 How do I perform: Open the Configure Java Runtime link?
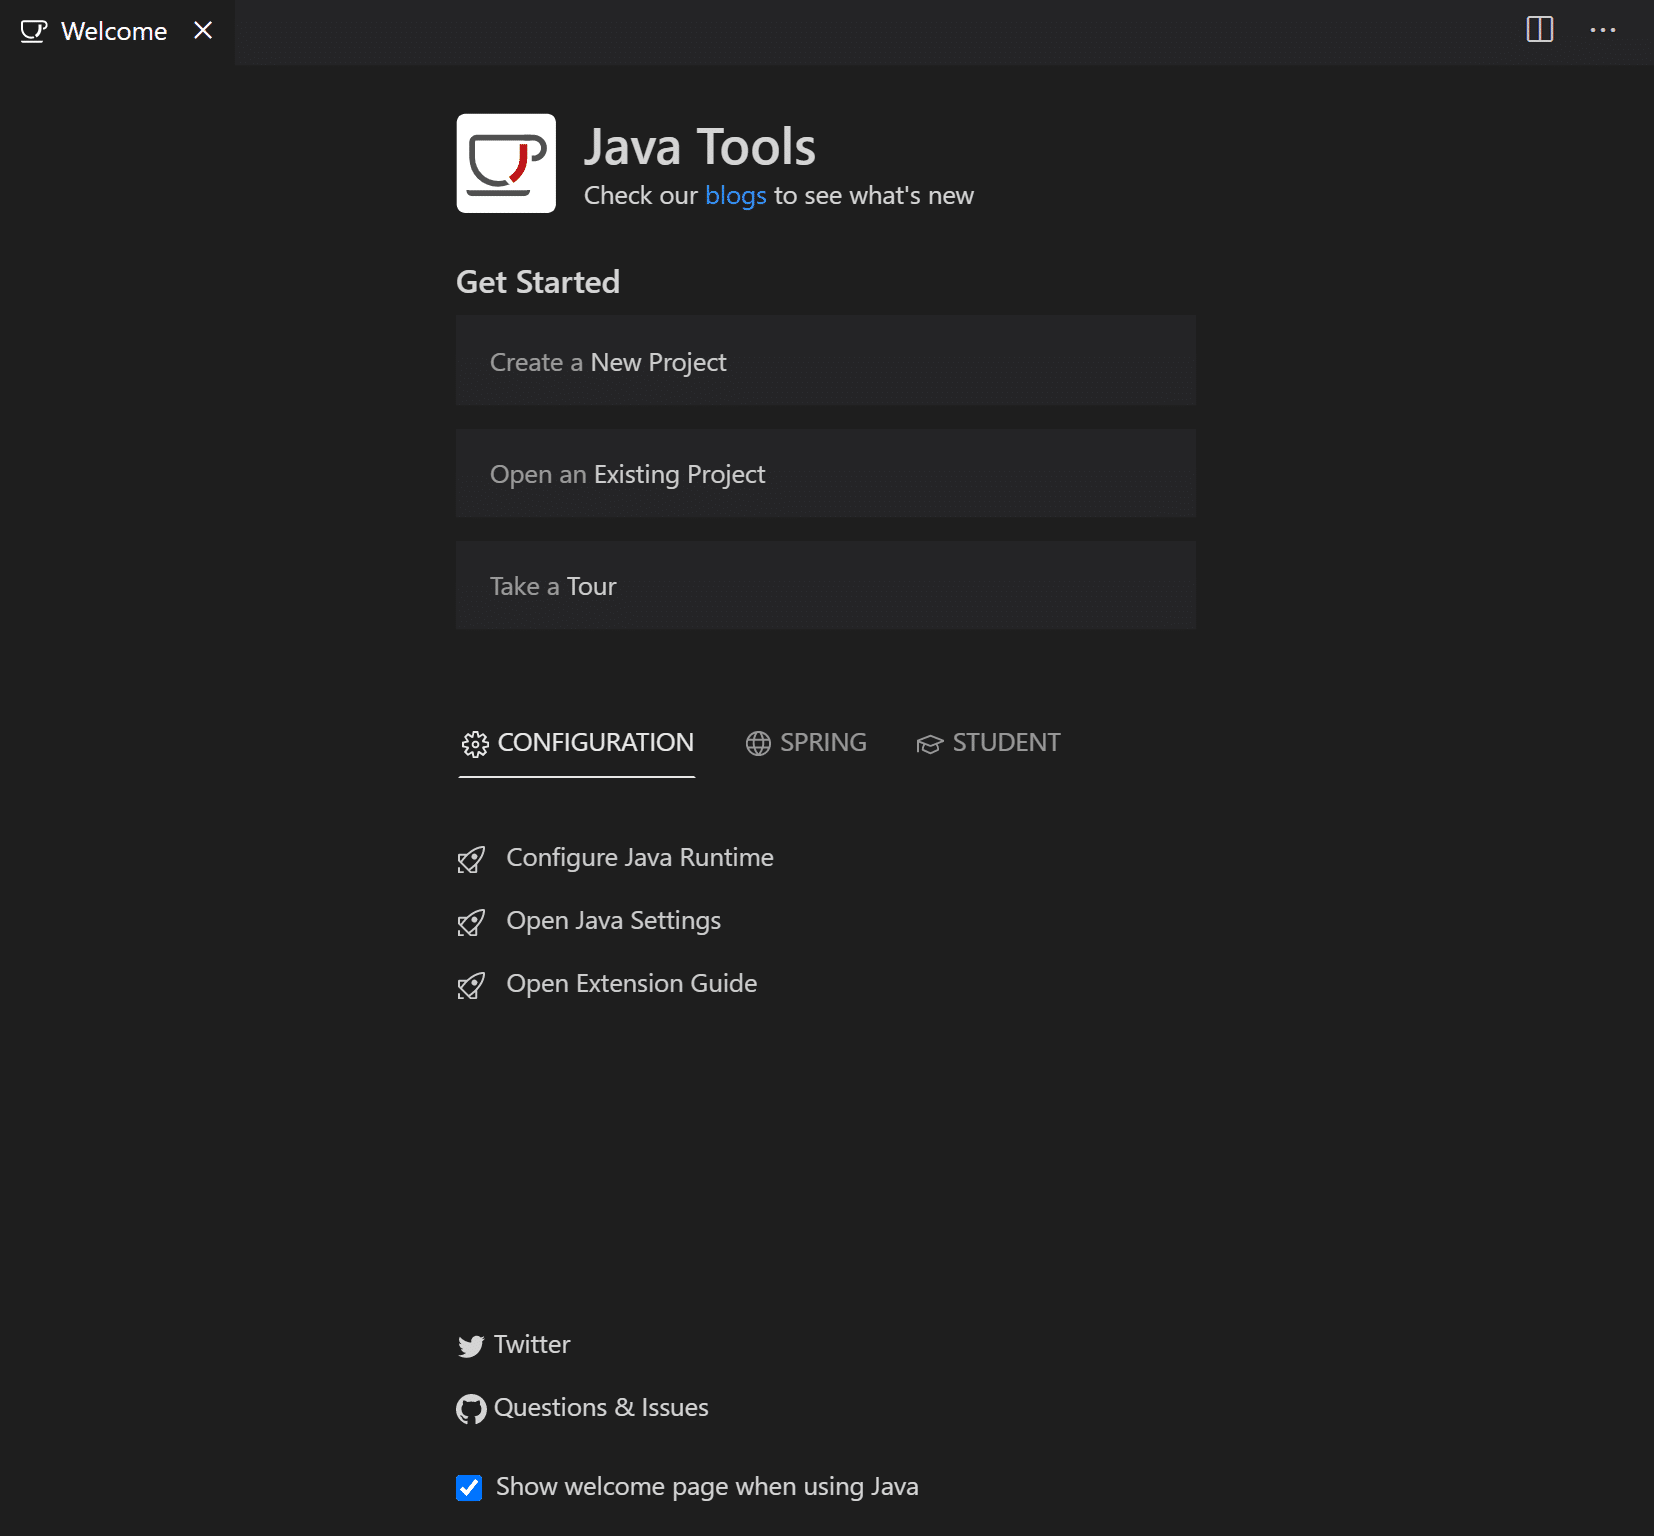click(x=640, y=858)
